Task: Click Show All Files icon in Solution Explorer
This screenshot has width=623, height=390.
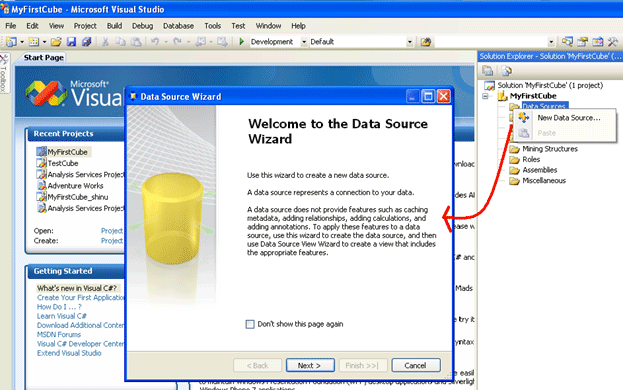Action: point(507,71)
